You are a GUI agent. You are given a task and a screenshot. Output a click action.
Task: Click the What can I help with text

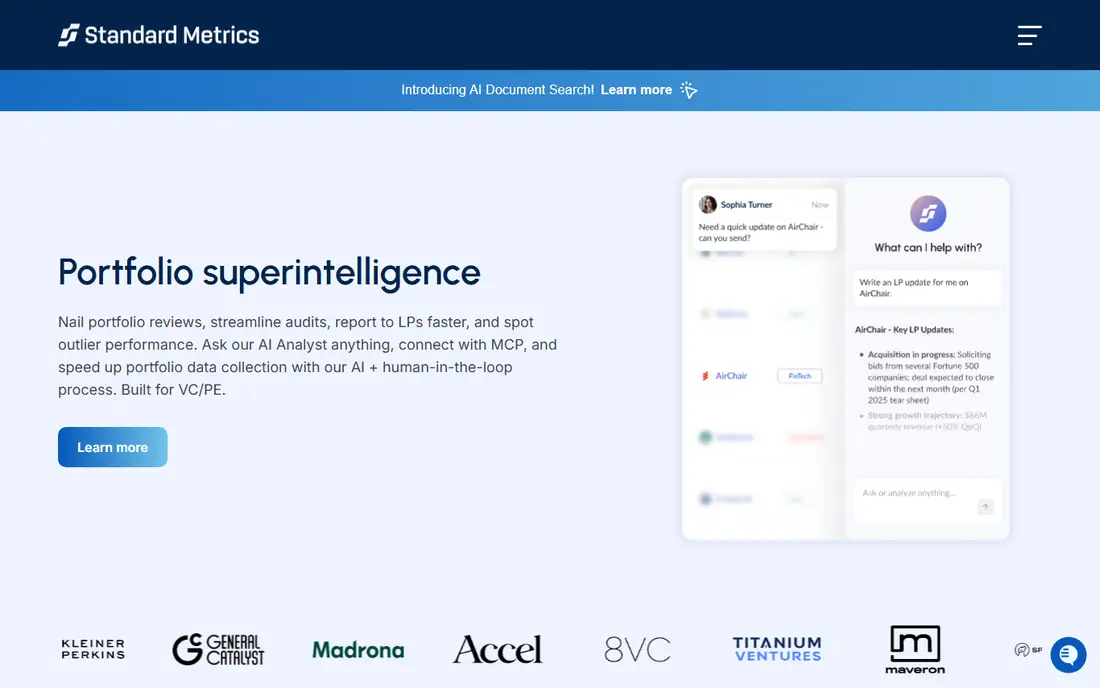click(x=927, y=248)
